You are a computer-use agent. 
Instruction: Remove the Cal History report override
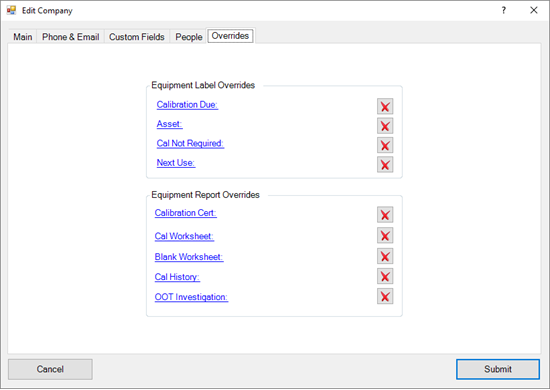[385, 276]
